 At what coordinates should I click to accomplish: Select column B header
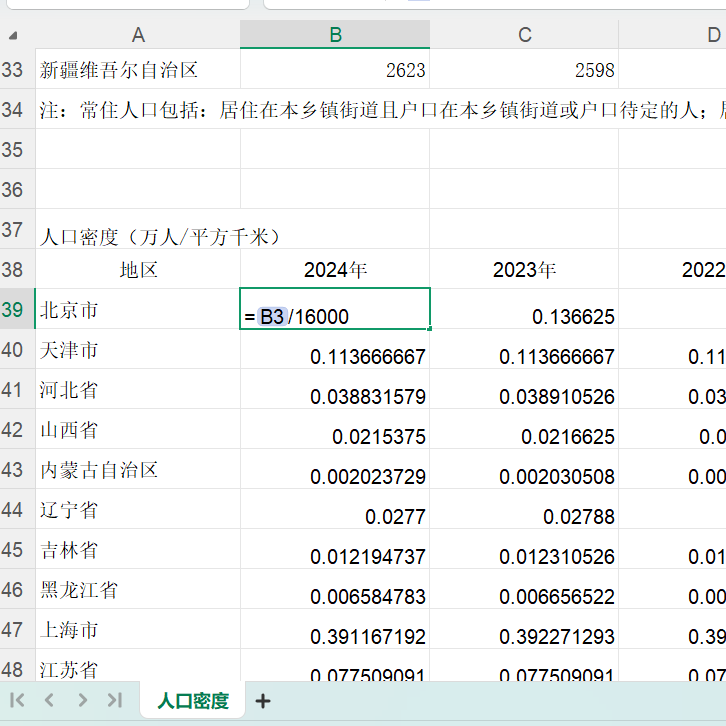(x=335, y=36)
